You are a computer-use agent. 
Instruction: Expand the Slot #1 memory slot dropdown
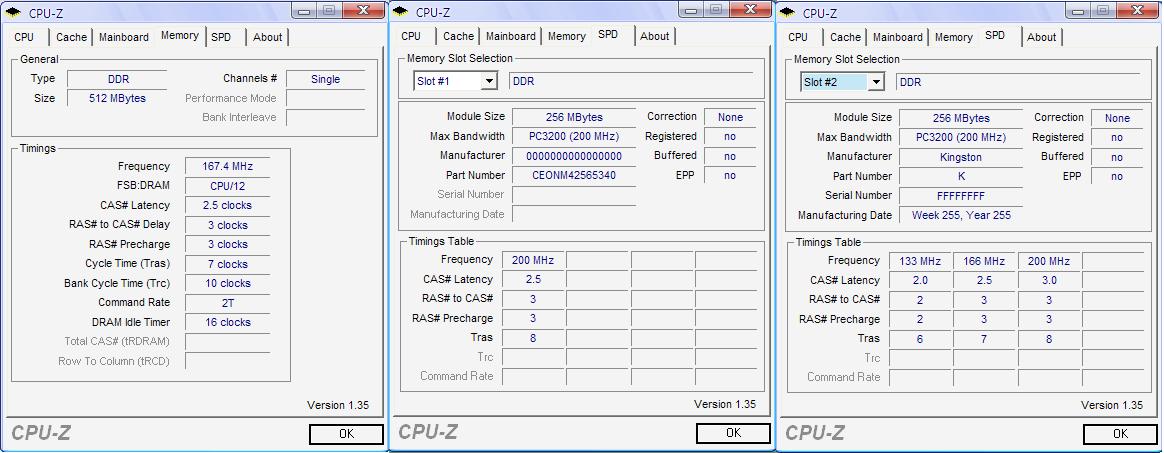click(x=488, y=82)
